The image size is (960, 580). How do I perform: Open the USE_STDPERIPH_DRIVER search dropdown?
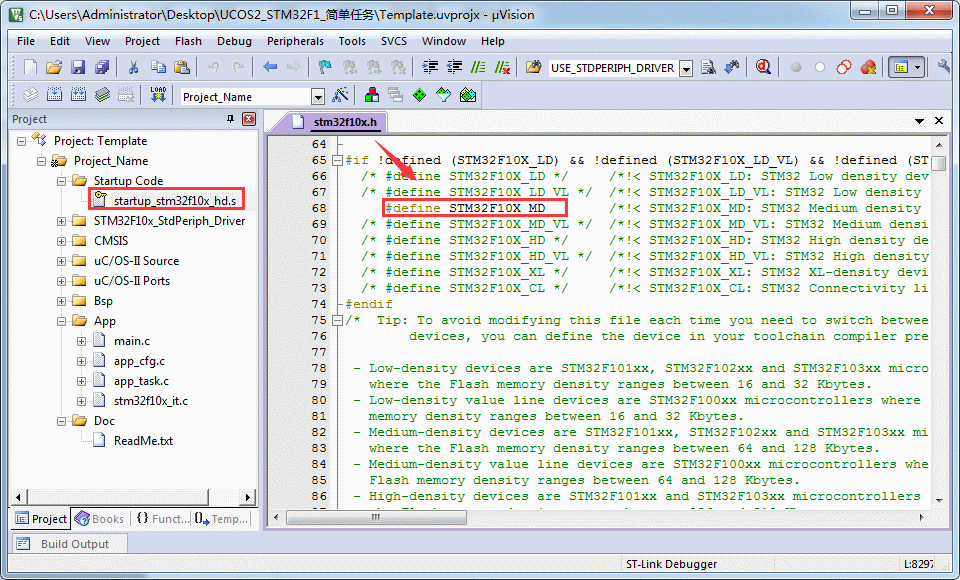tap(685, 69)
